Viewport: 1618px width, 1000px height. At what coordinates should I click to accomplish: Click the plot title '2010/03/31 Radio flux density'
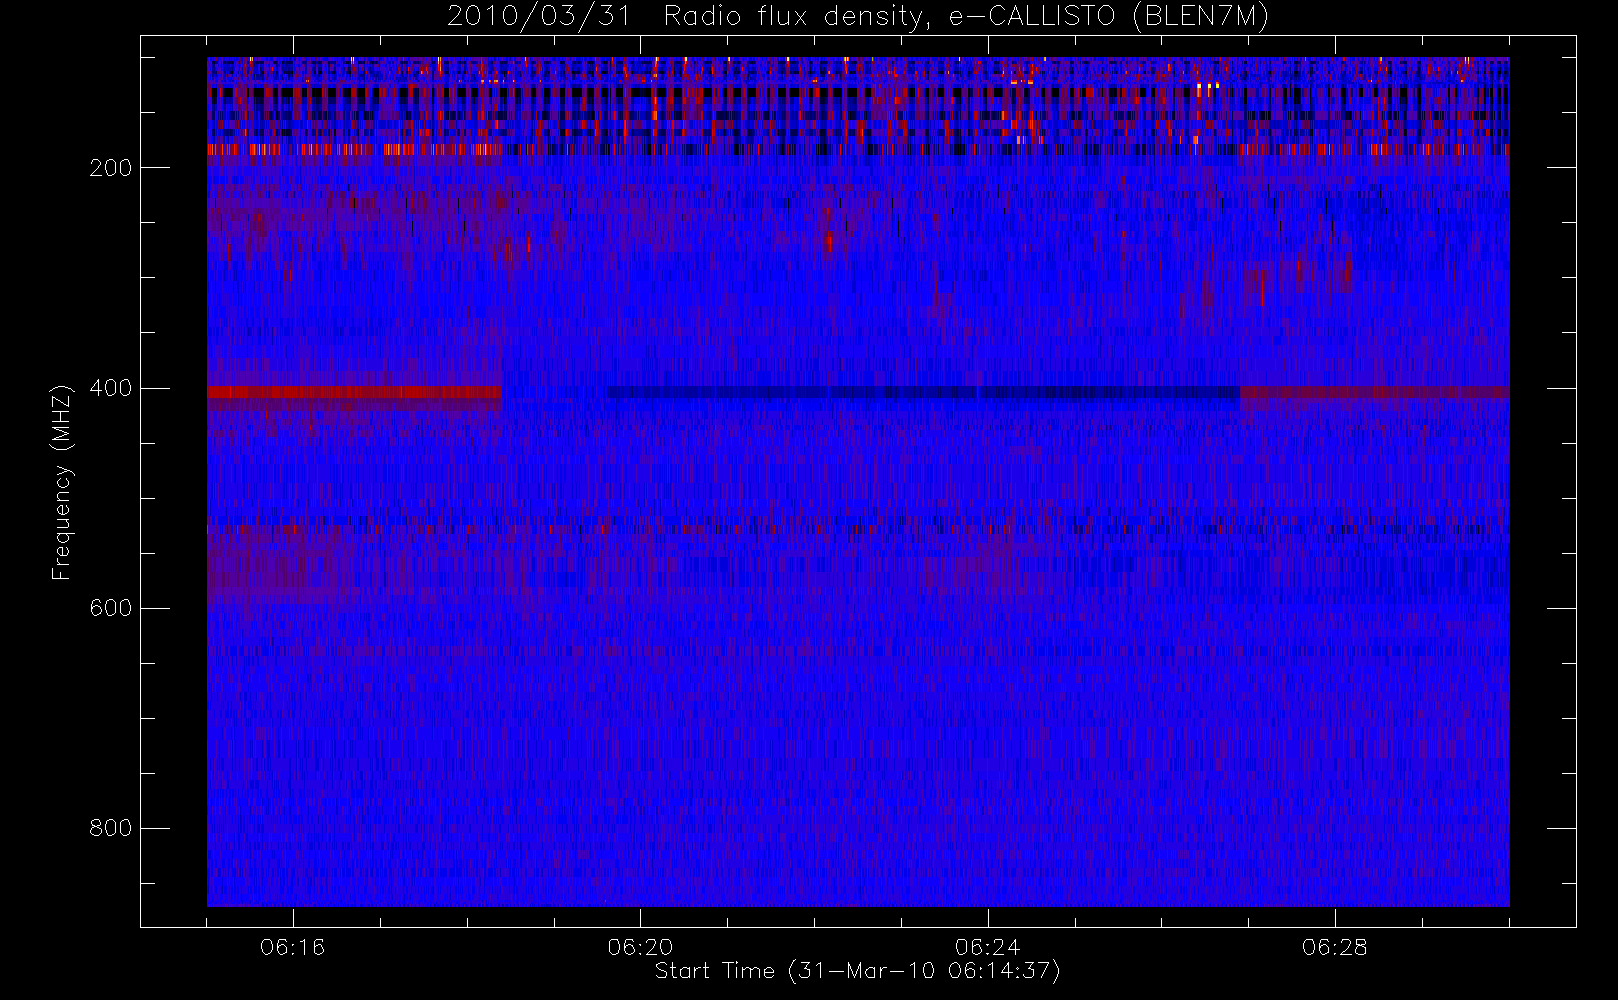pos(857,16)
